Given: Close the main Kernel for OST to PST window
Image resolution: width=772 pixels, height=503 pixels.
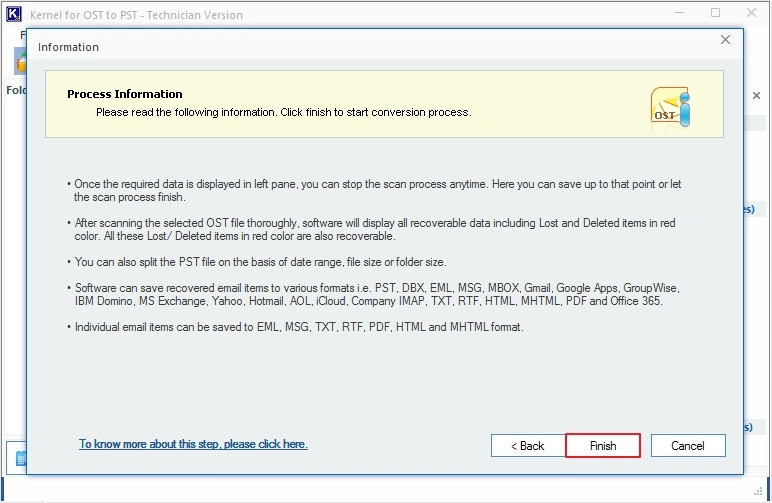Looking at the screenshot, I should (x=751, y=13).
